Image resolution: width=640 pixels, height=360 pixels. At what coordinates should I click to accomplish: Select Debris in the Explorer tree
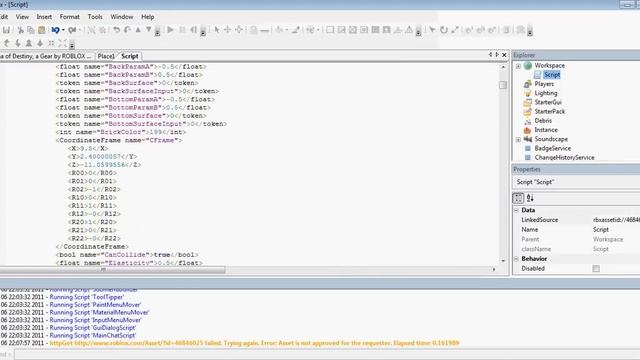coord(543,121)
